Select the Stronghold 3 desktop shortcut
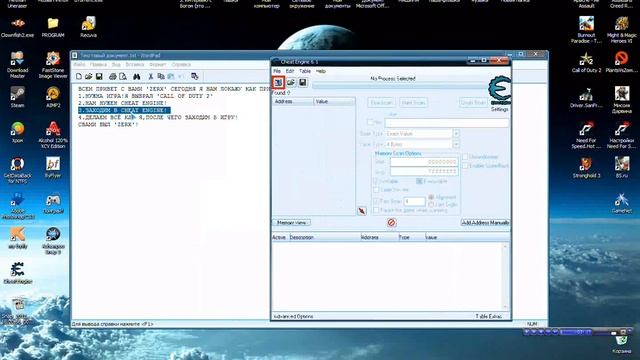This screenshot has height=360, width=640. 586,167
